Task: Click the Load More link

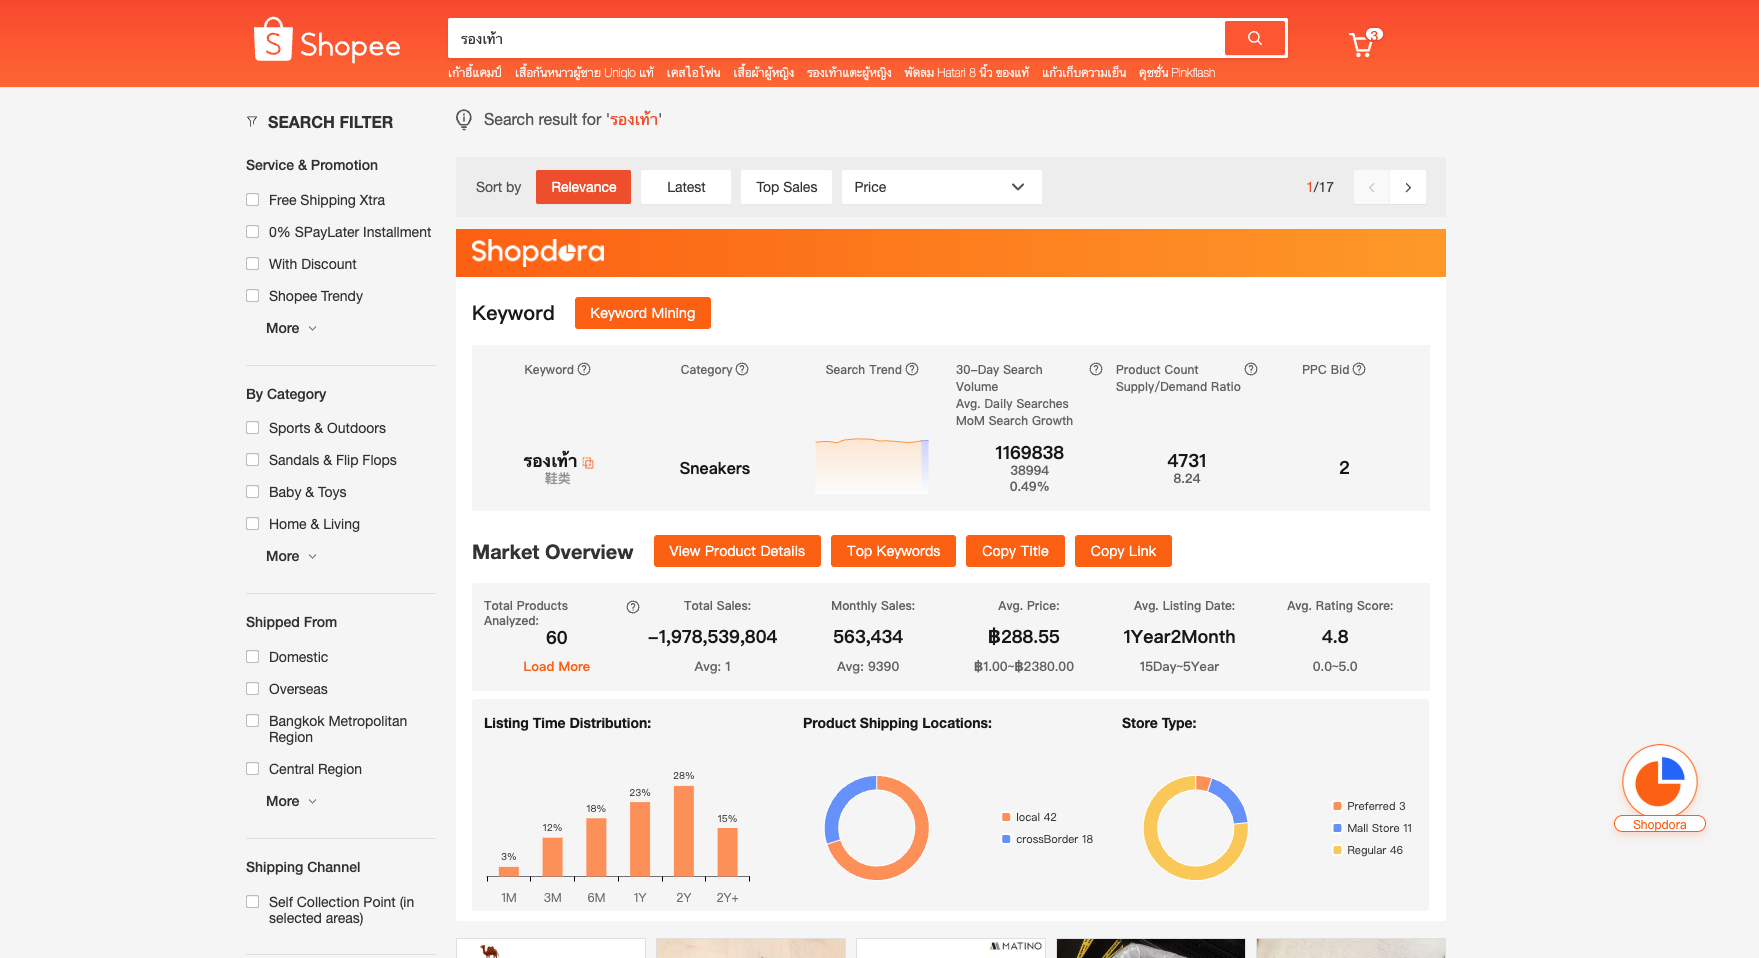Action: pos(556,667)
